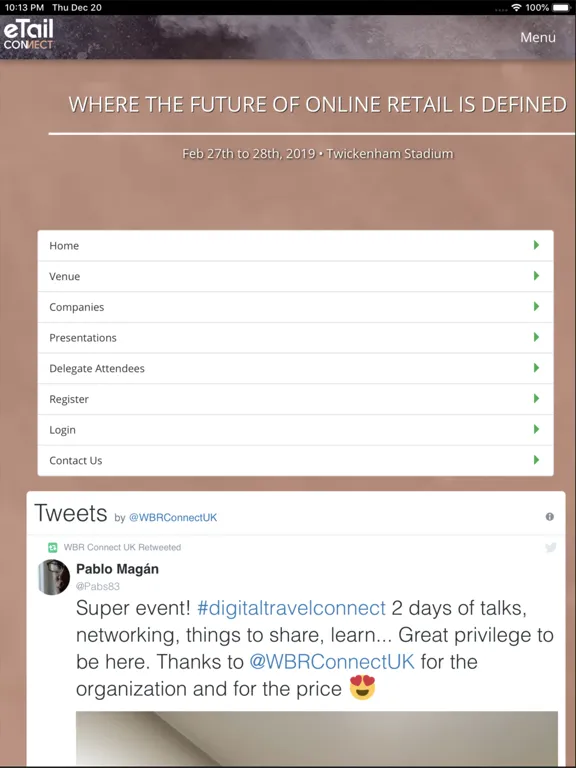The image size is (576, 768).
Task: Open the tweet's attached photo
Action: [x=317, y=739]
